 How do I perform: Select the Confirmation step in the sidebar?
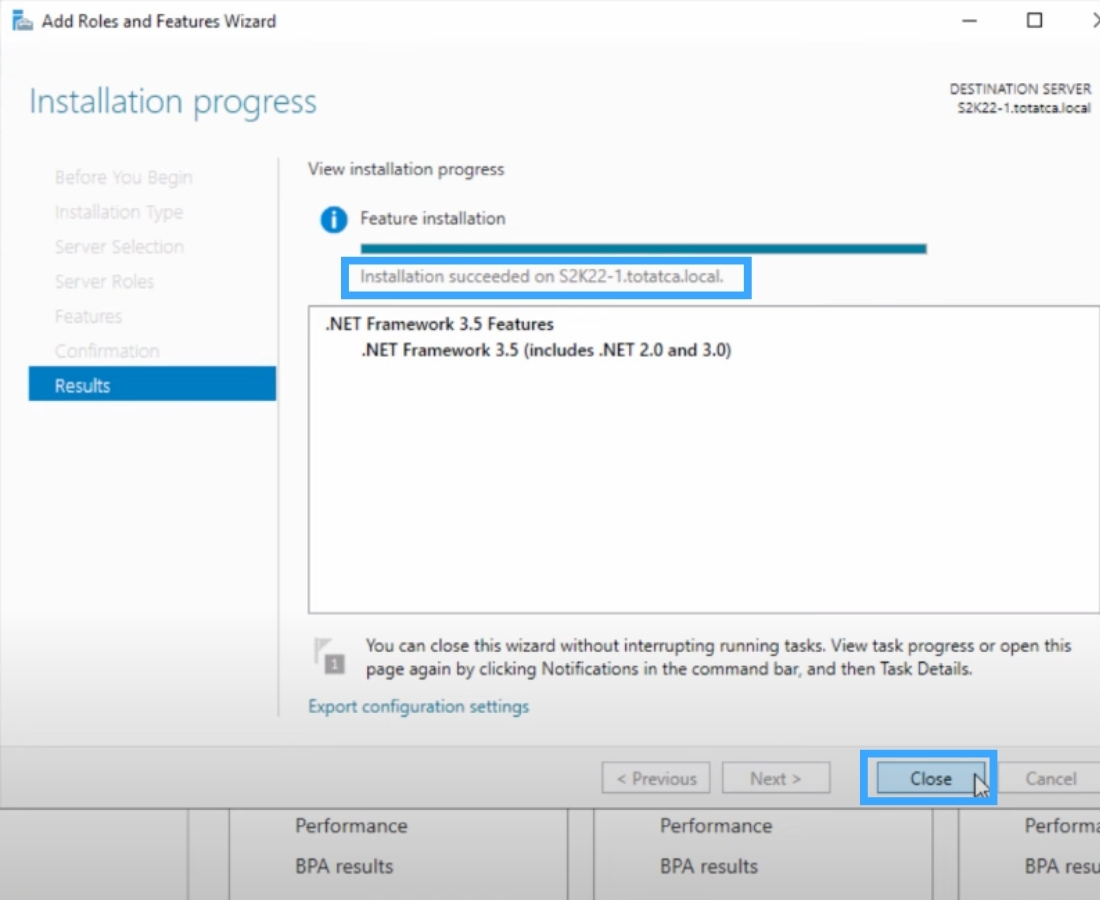click(107, 351)
